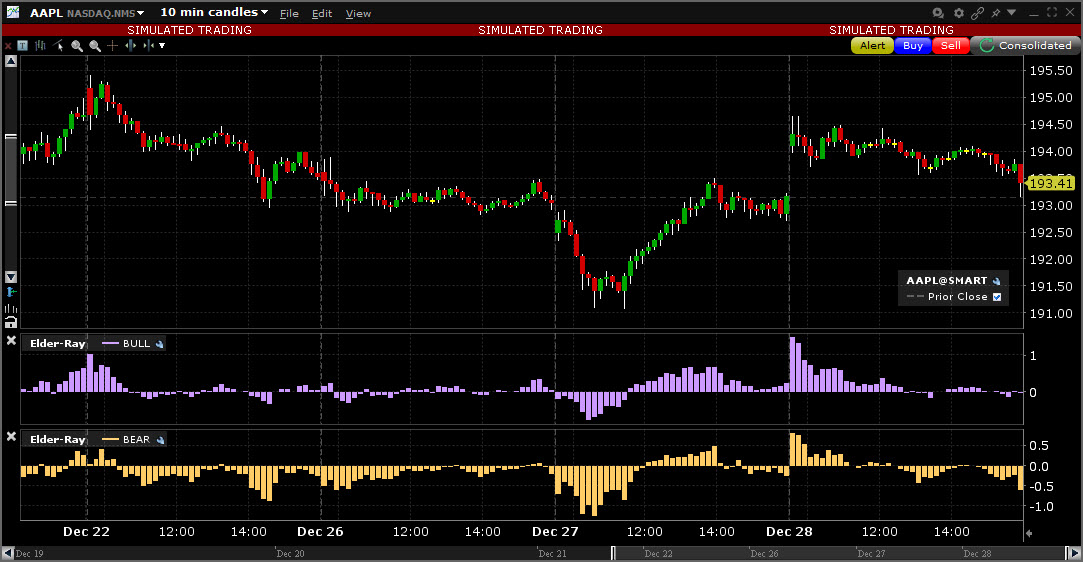
Task: Click the window link chain icon
Action: coord(977,12)
